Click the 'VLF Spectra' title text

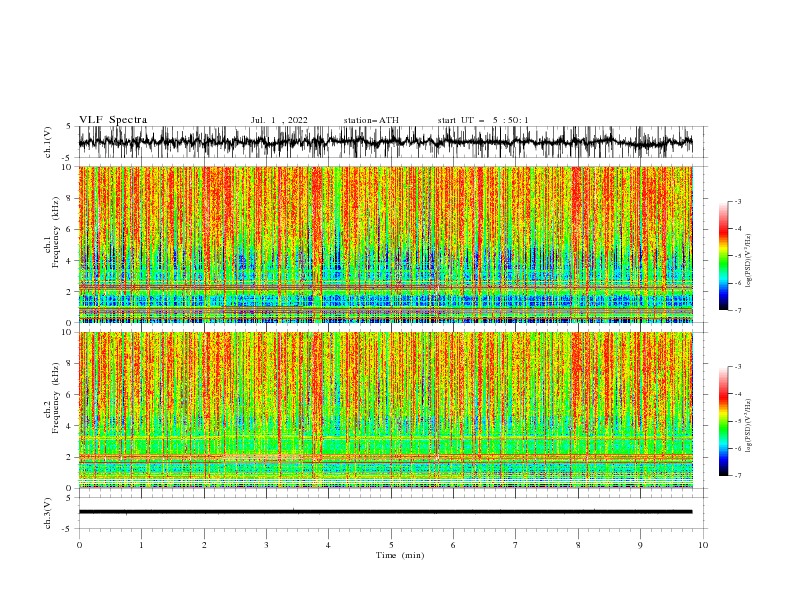(113, 120)
